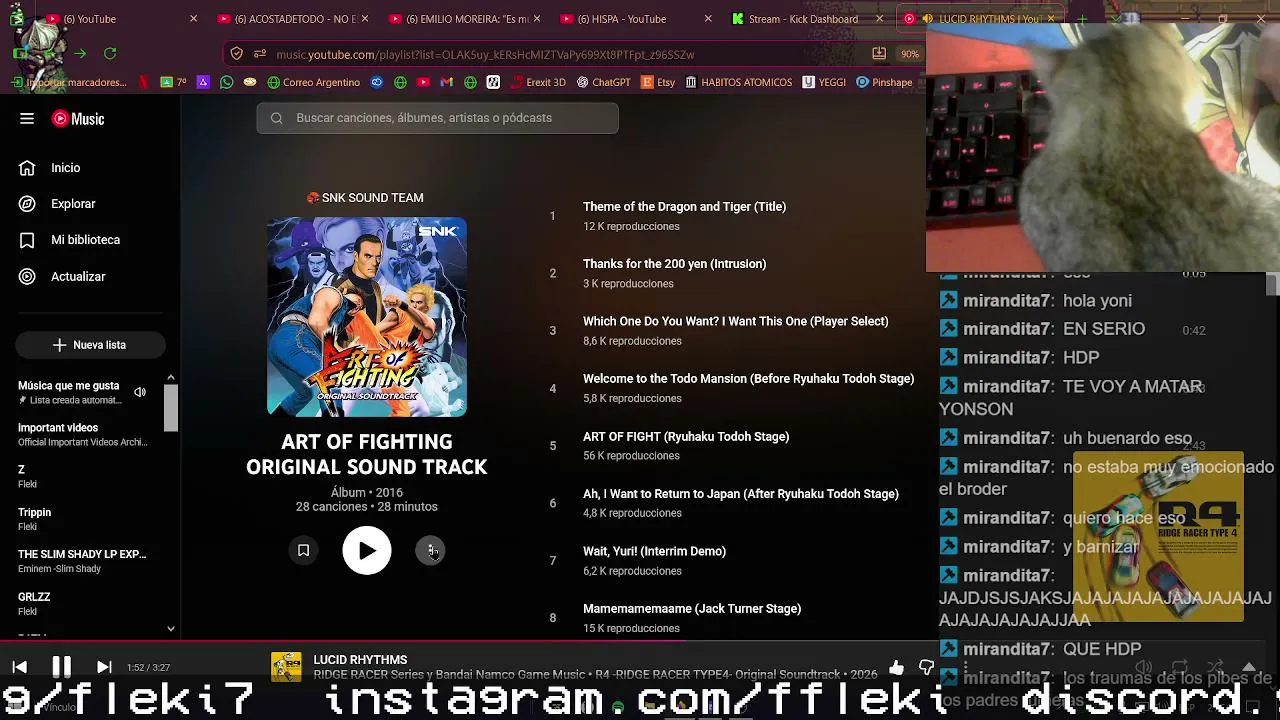Open the Erexit 3D bookmark
The width and height of the screenshot is (1280, 720).
point(538,82)
